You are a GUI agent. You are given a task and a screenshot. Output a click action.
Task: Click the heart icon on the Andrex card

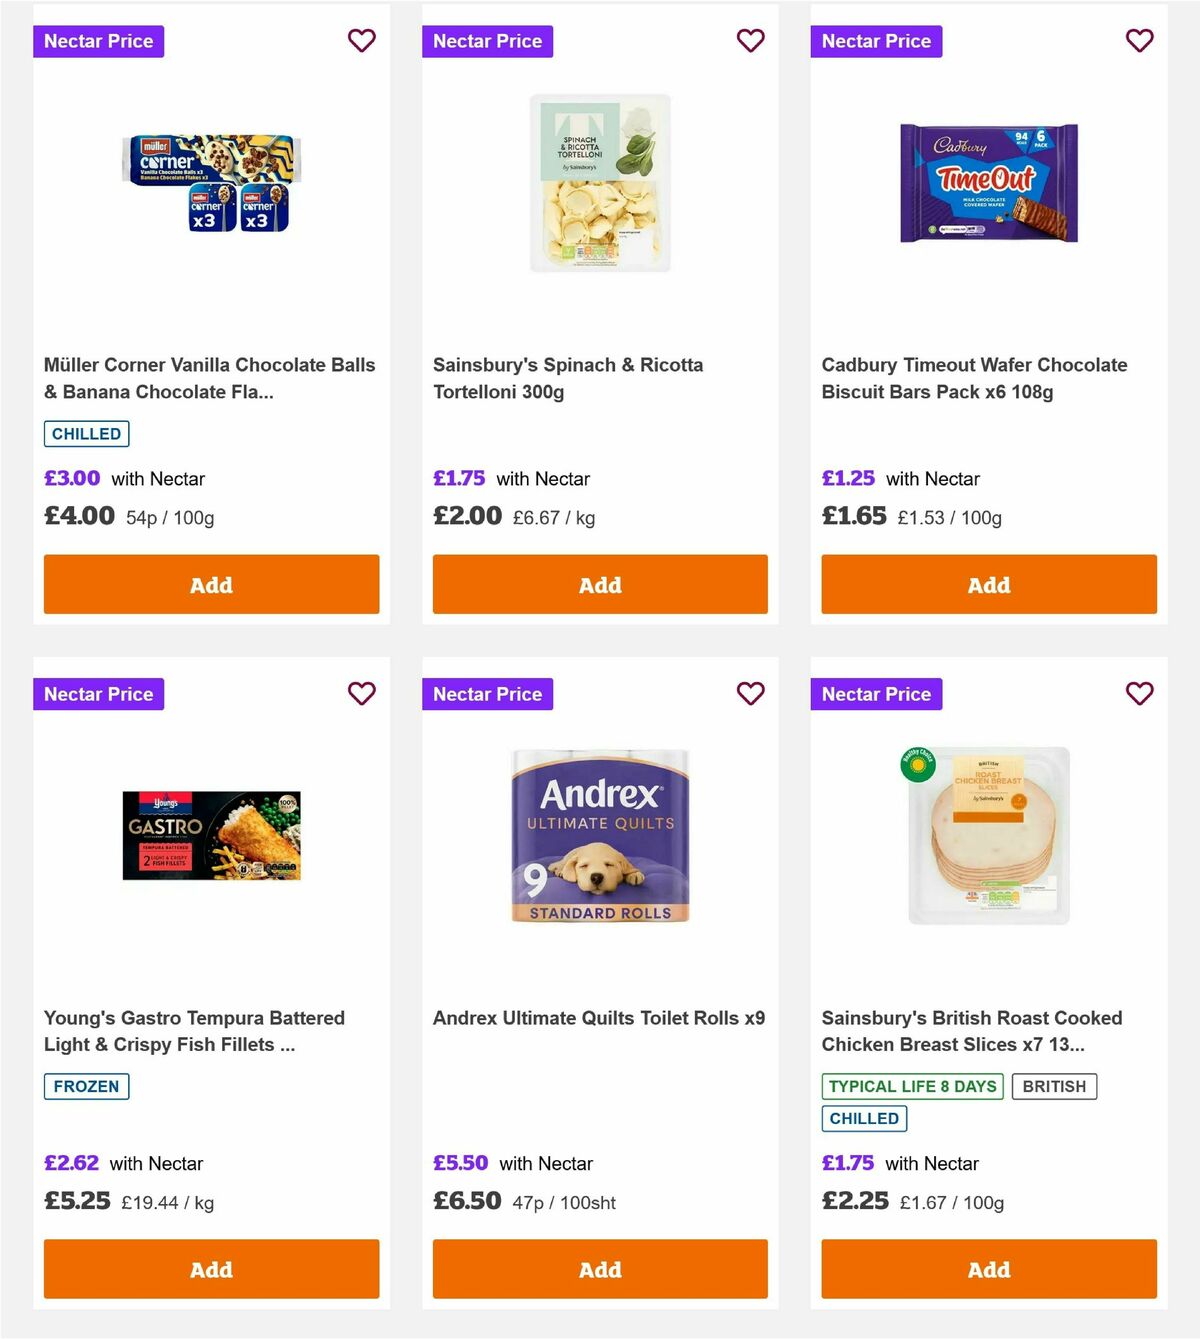pos(750,693)
